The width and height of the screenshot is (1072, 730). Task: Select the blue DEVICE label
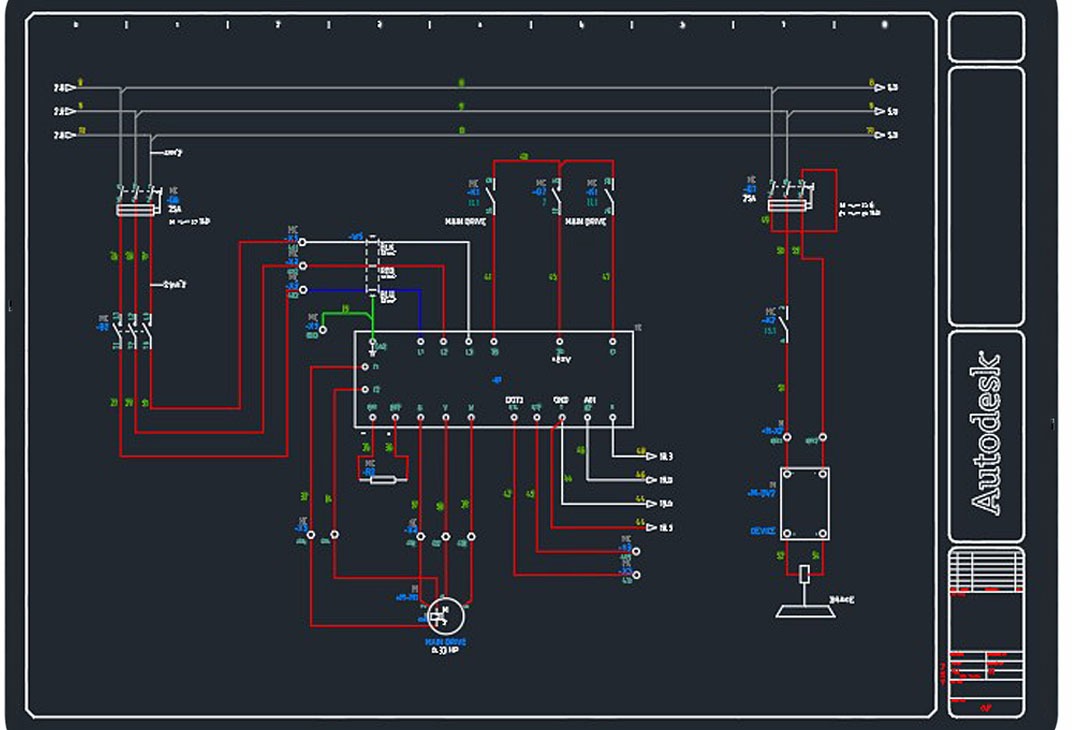[x=762, y=531]
